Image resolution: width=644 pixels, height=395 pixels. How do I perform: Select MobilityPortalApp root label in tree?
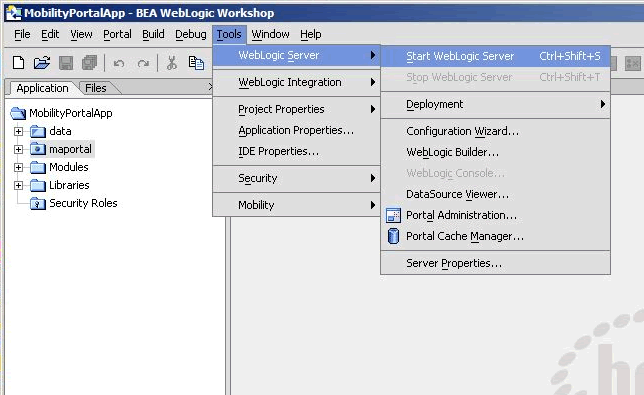71,113
